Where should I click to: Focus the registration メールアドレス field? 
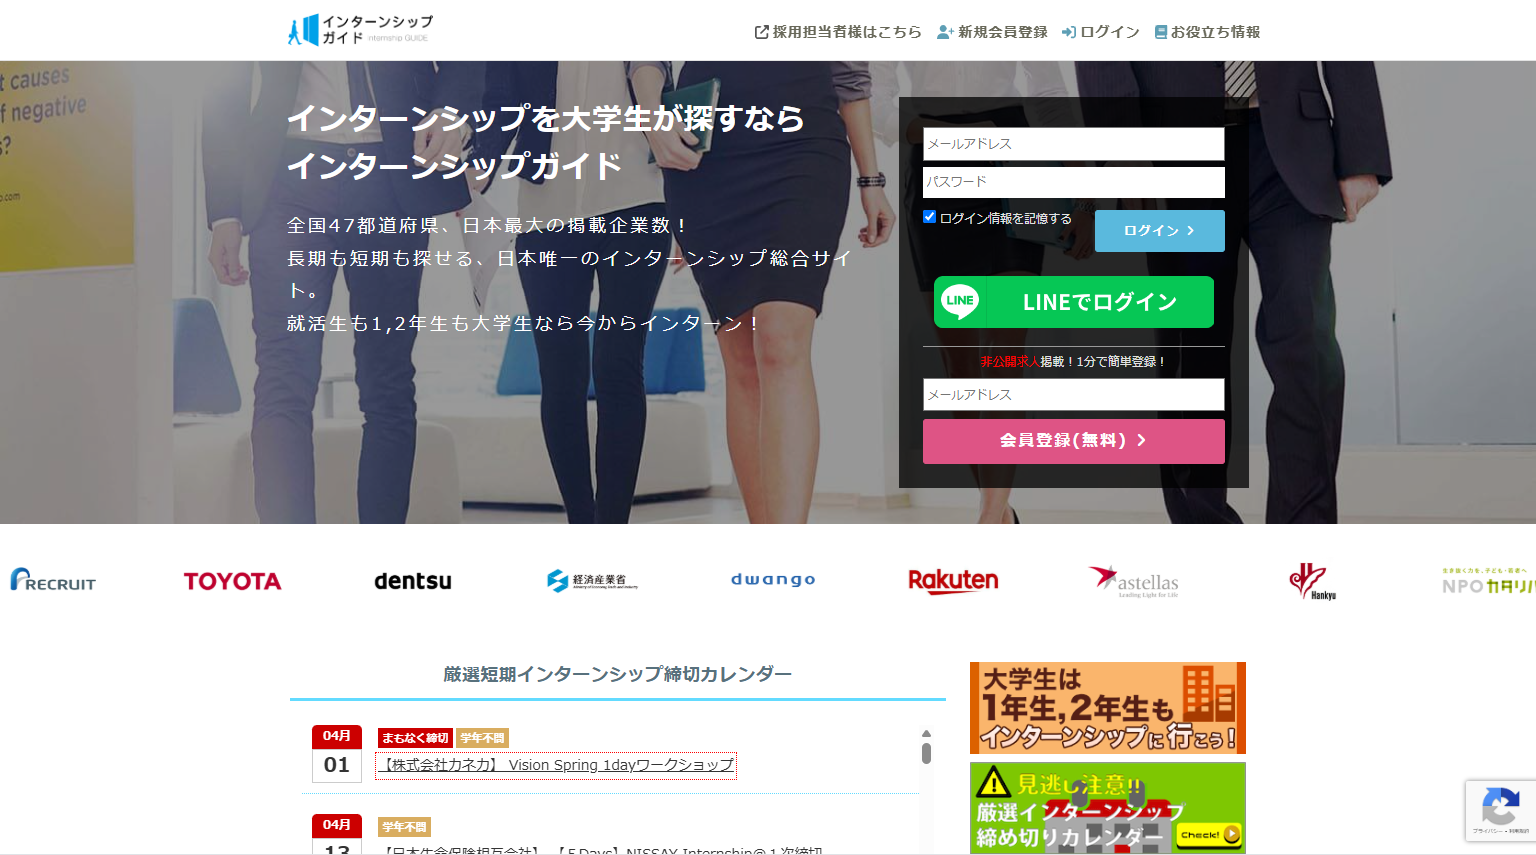pyautogui.click(x=1073, y=395)
